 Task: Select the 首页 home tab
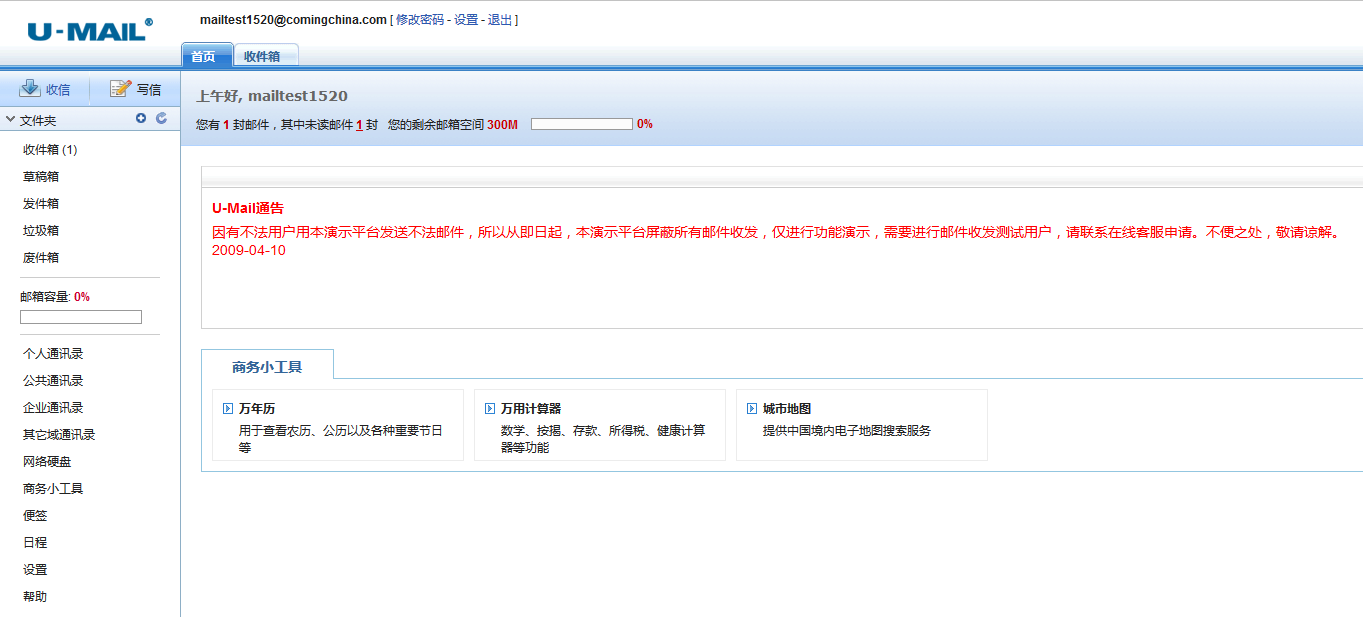204,57
